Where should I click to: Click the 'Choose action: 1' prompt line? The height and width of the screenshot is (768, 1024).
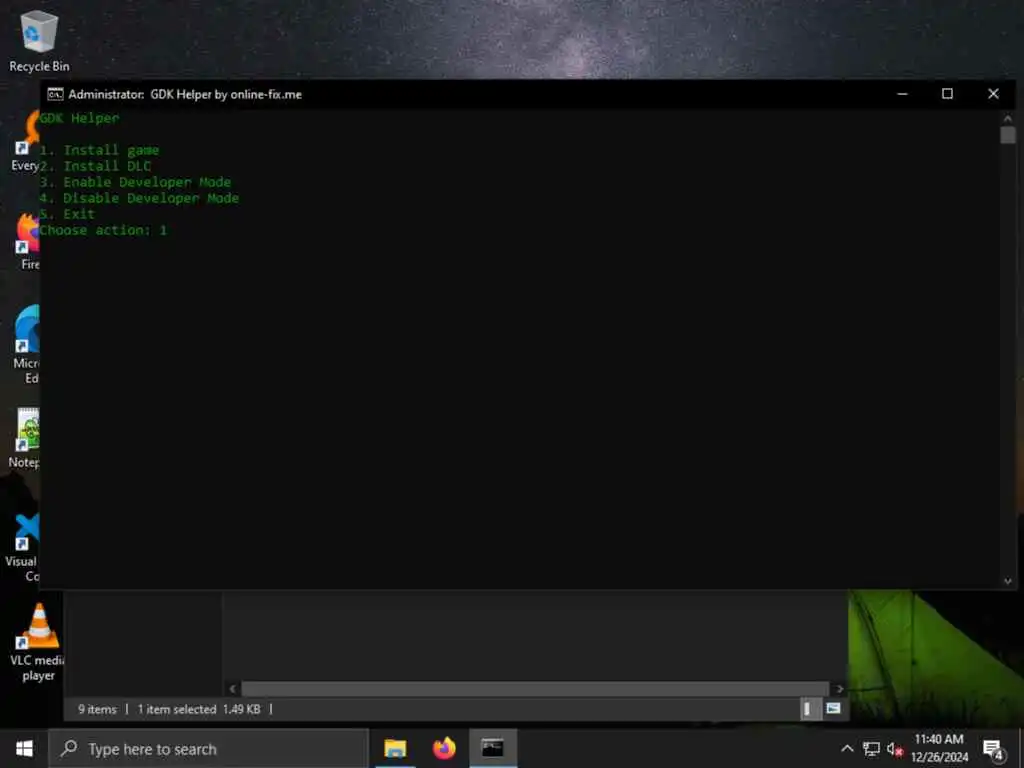coord(103,230)
